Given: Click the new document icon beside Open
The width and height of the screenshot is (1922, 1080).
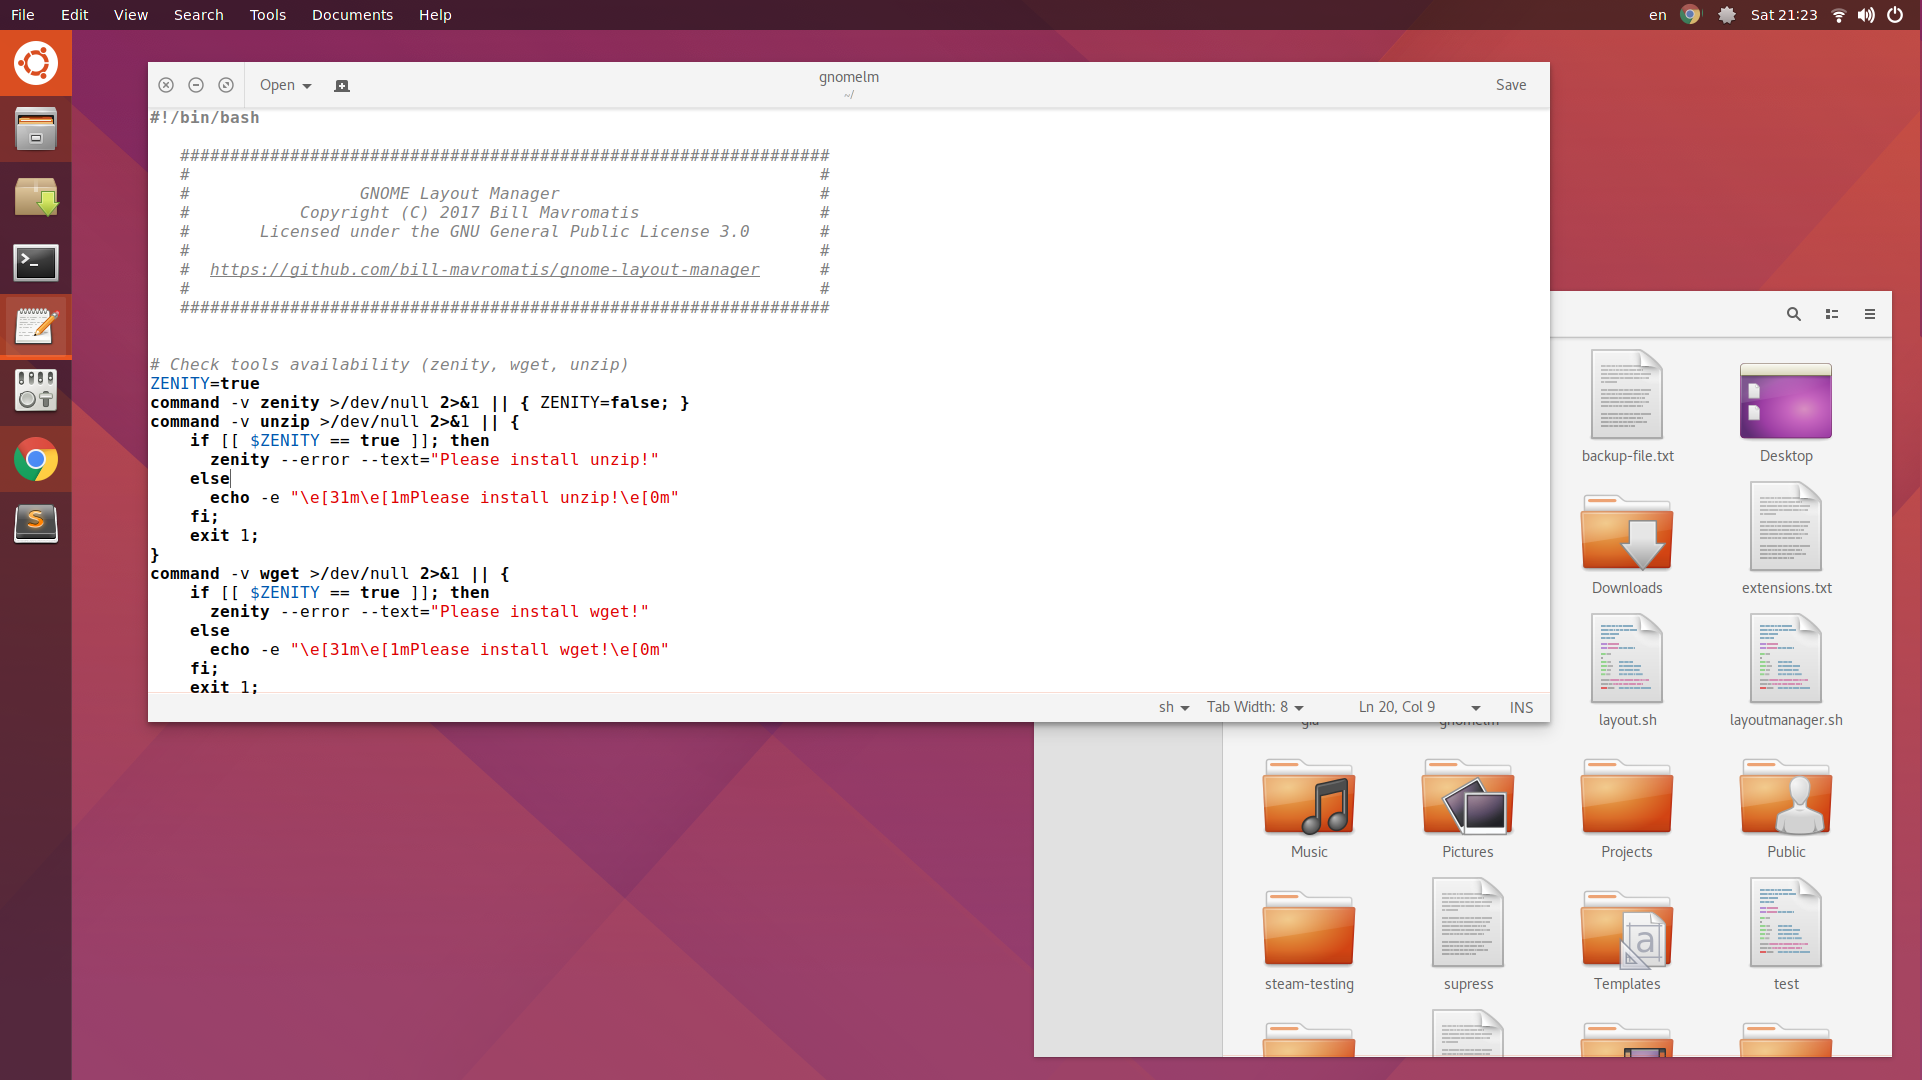Looking at the screenshot, I should point(342,86).
